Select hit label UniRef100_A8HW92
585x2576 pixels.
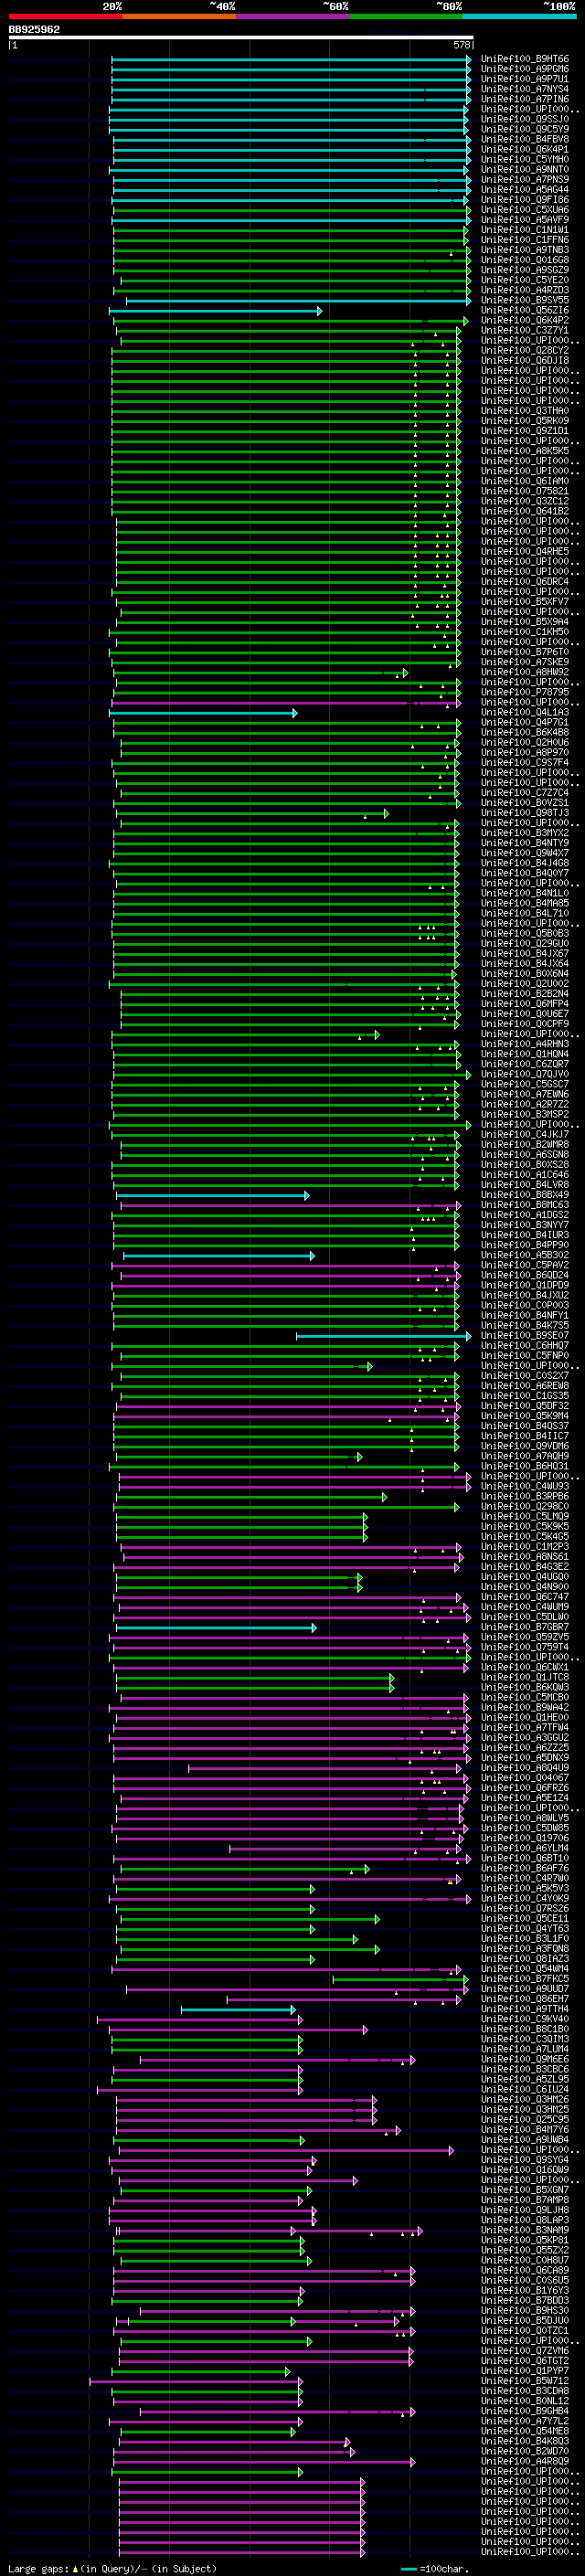coord(525,672)
